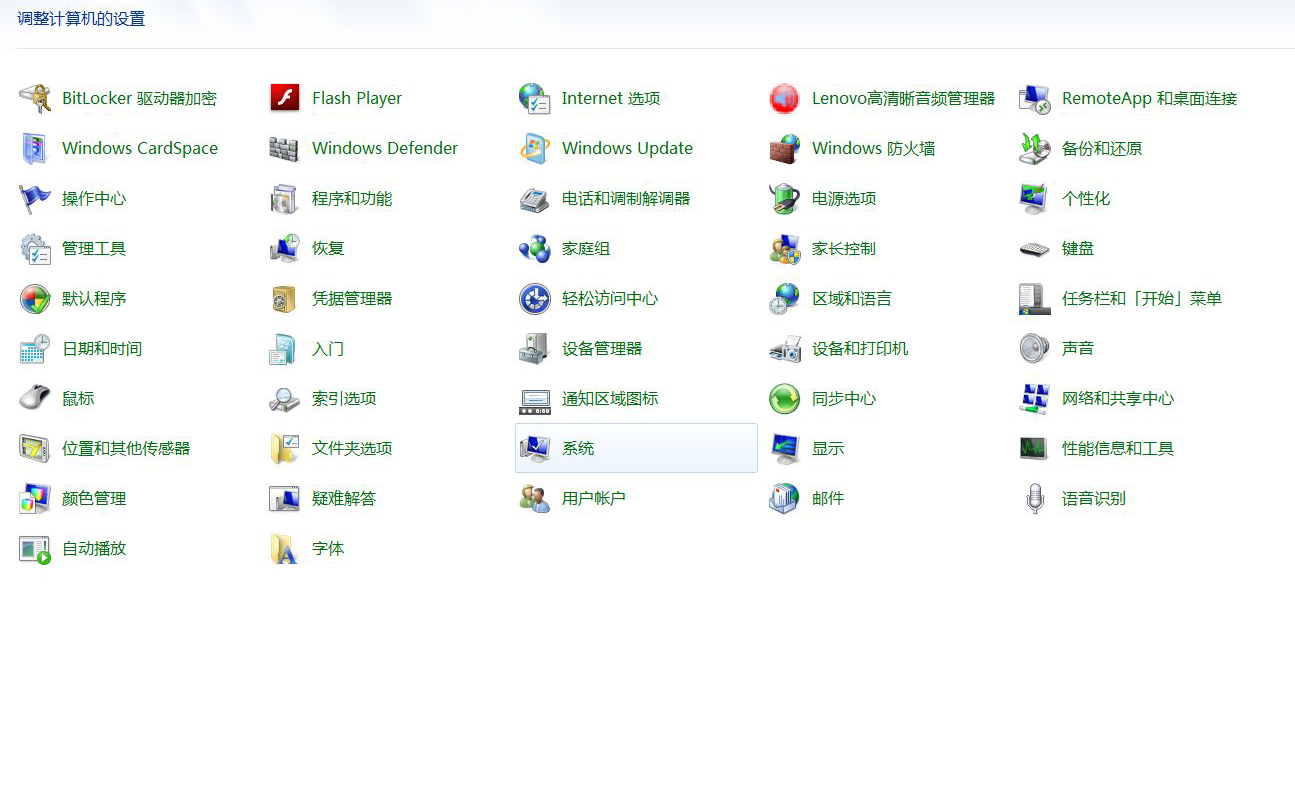
Task: Click the 管理工具 gear icon
Action: click(35, 248)
